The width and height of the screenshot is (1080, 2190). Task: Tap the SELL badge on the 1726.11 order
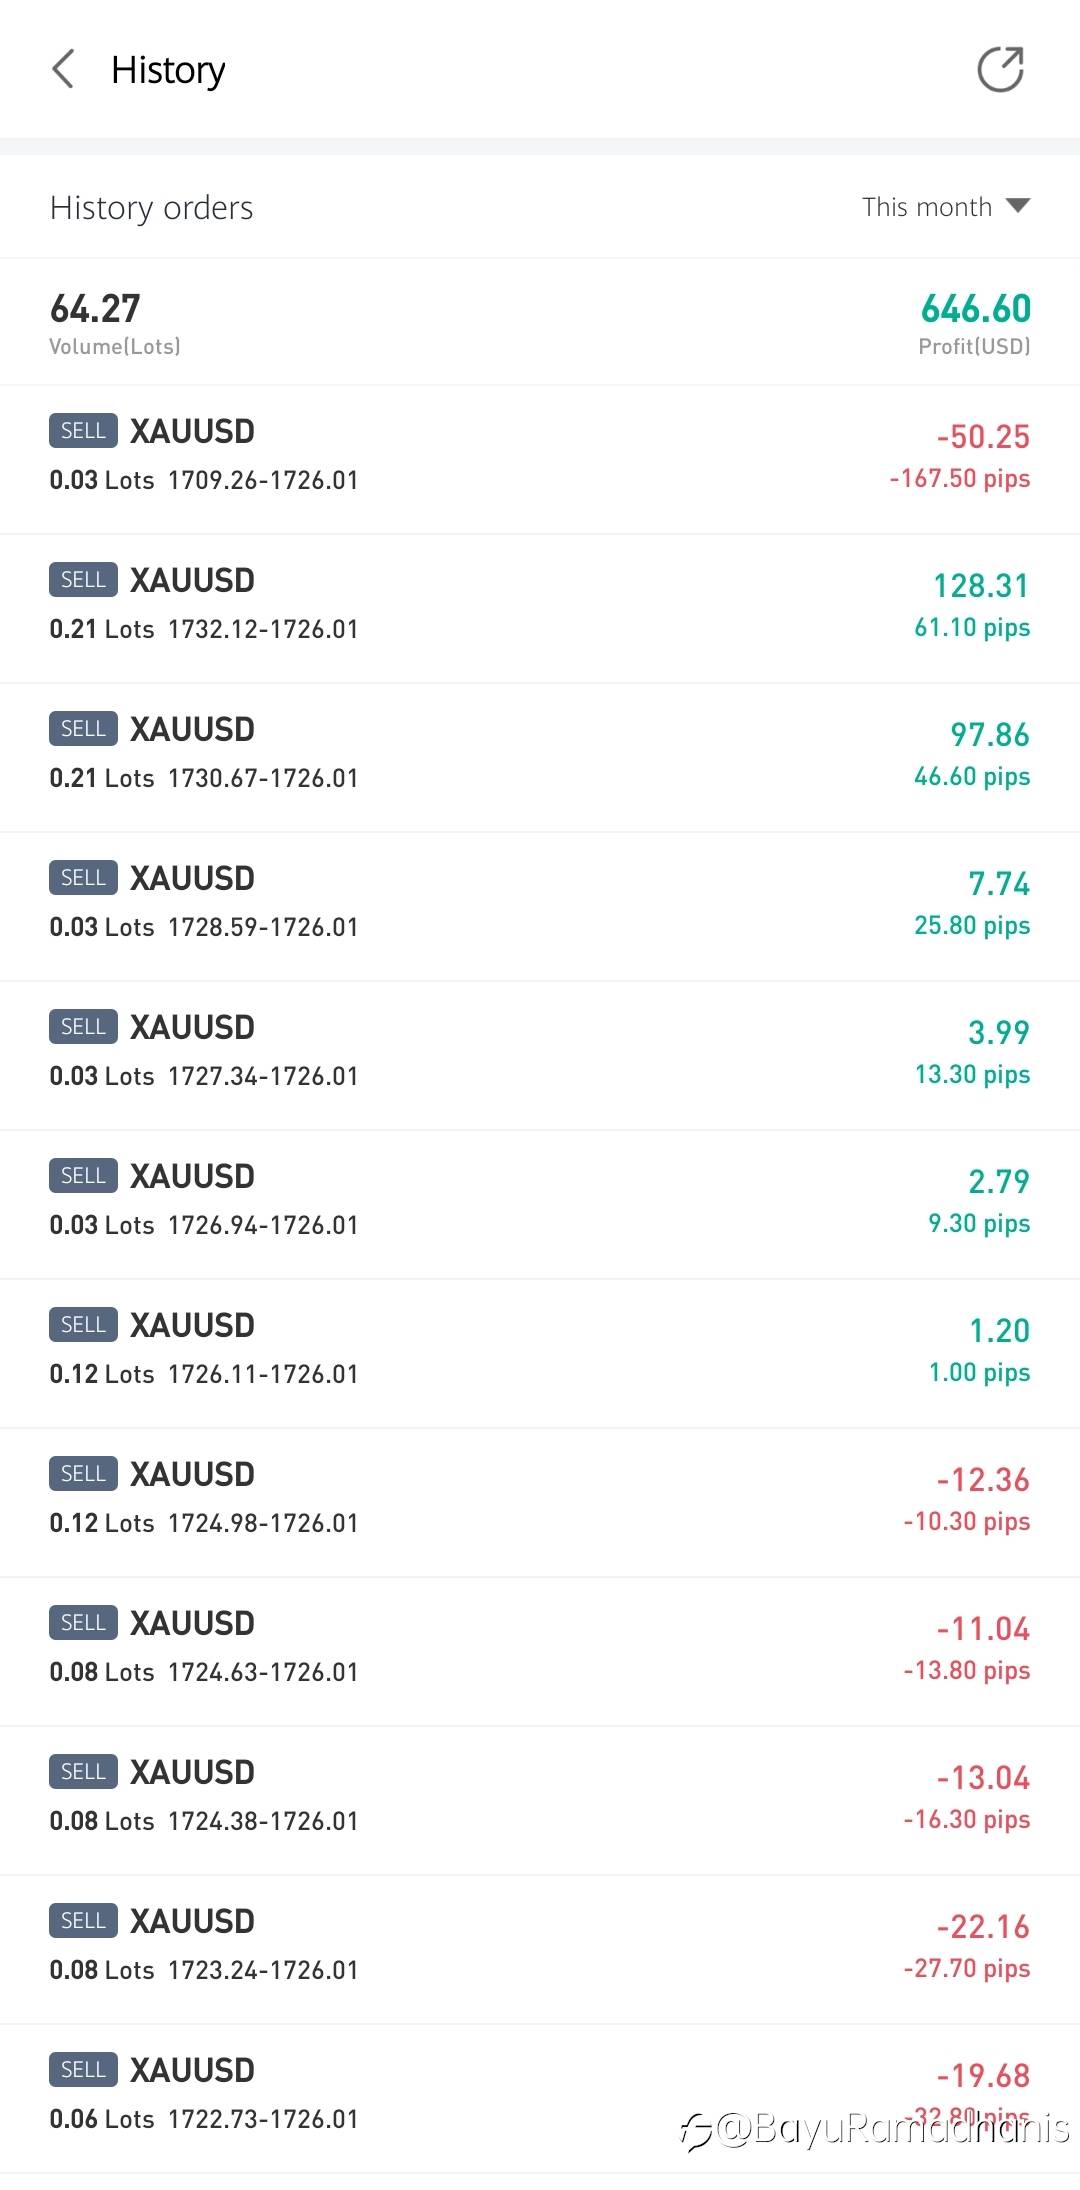click(83, 1325)
